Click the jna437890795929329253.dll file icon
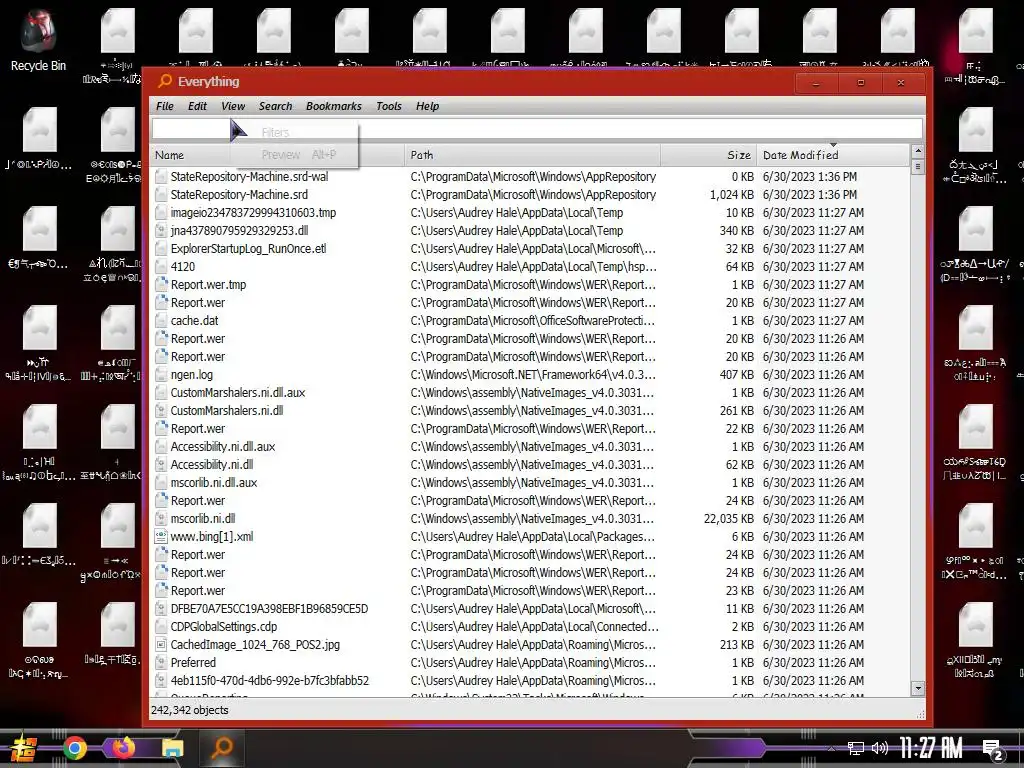1024x768 pixels. [x=161, y=231]
